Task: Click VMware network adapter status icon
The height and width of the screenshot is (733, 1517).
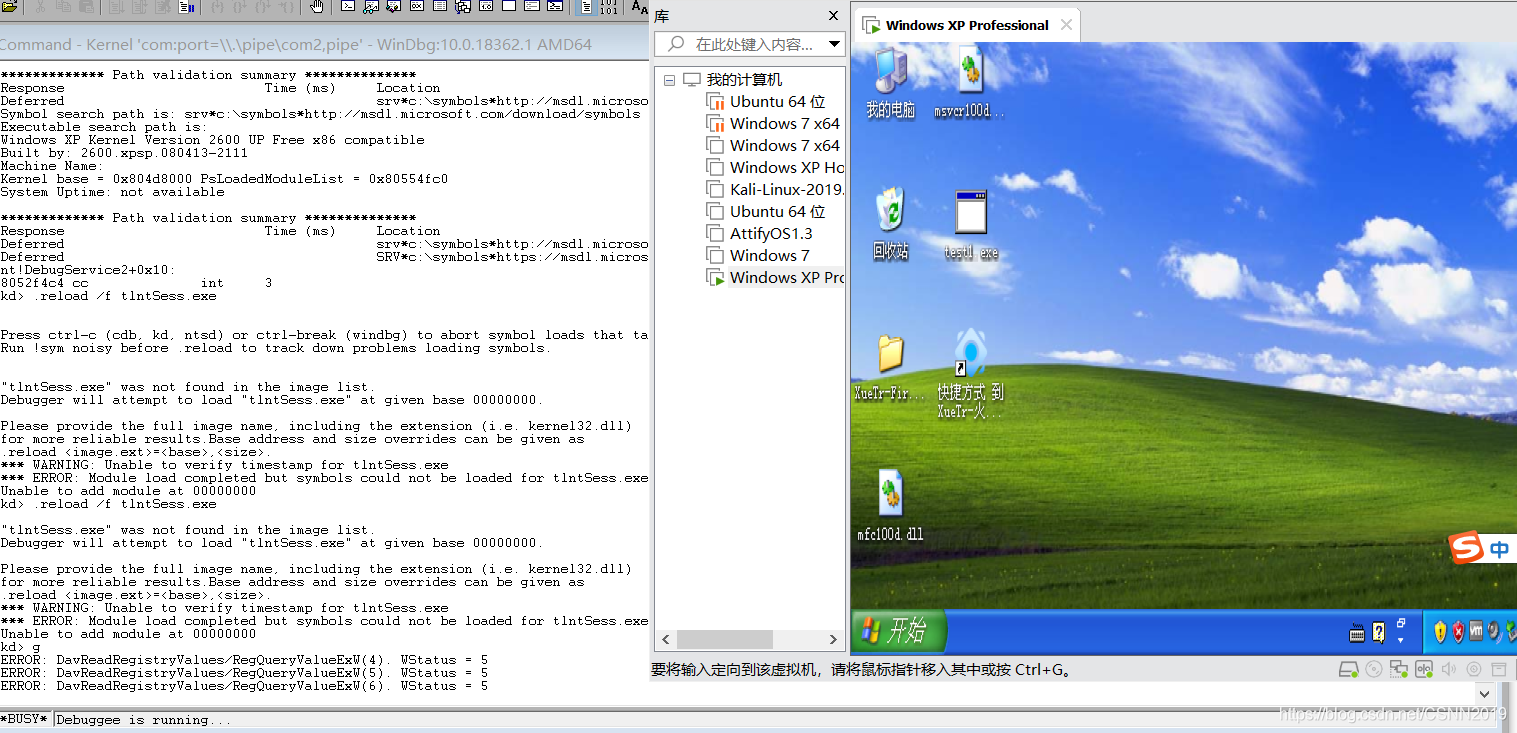Action: [x=1399, y=669]
